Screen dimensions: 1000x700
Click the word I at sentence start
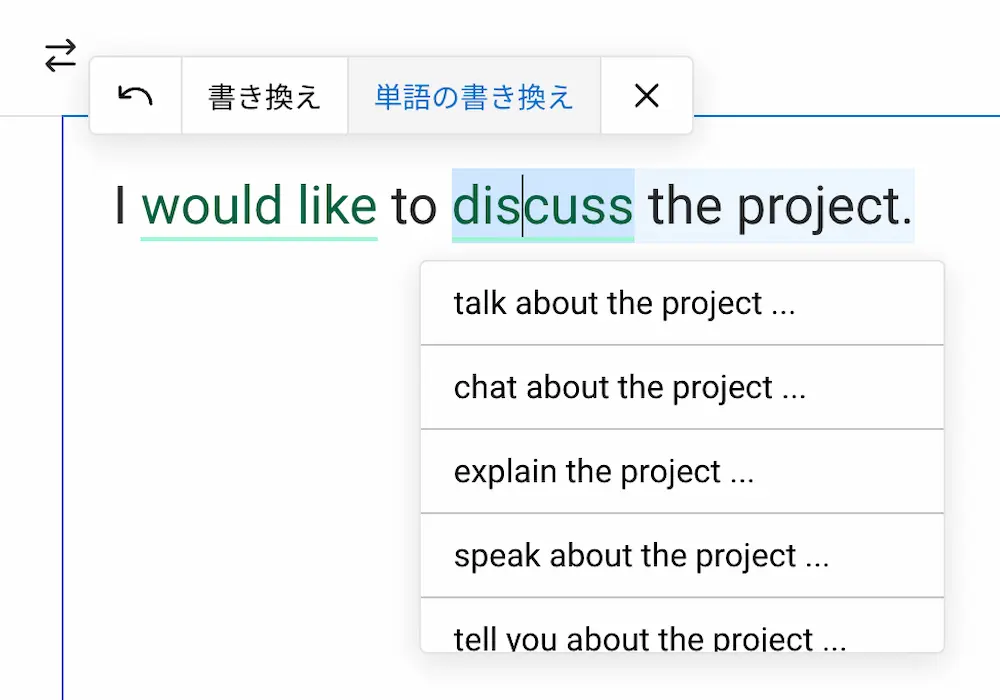[121, 206]
